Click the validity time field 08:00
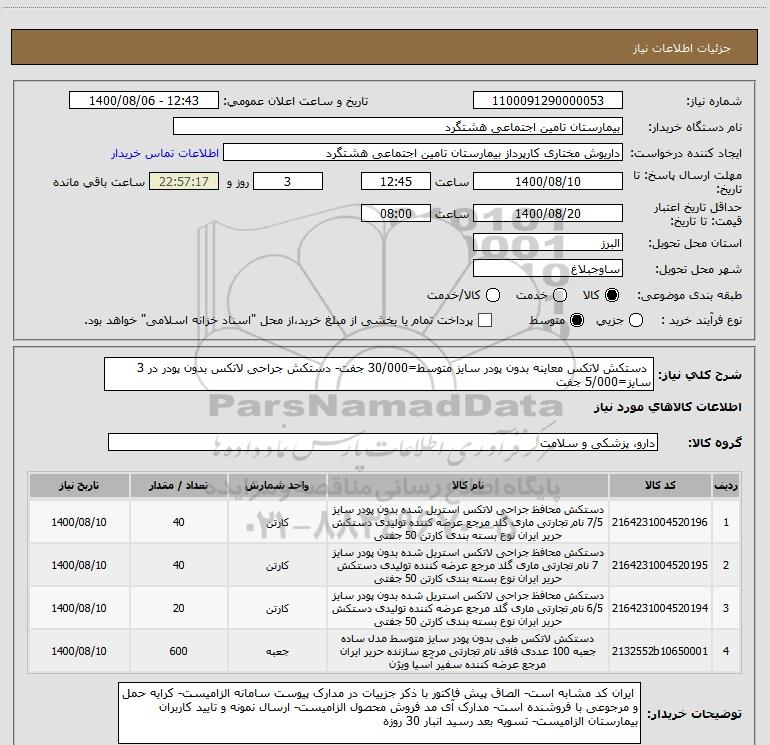This screenshot has height=745, width=770. pos(396,213)
